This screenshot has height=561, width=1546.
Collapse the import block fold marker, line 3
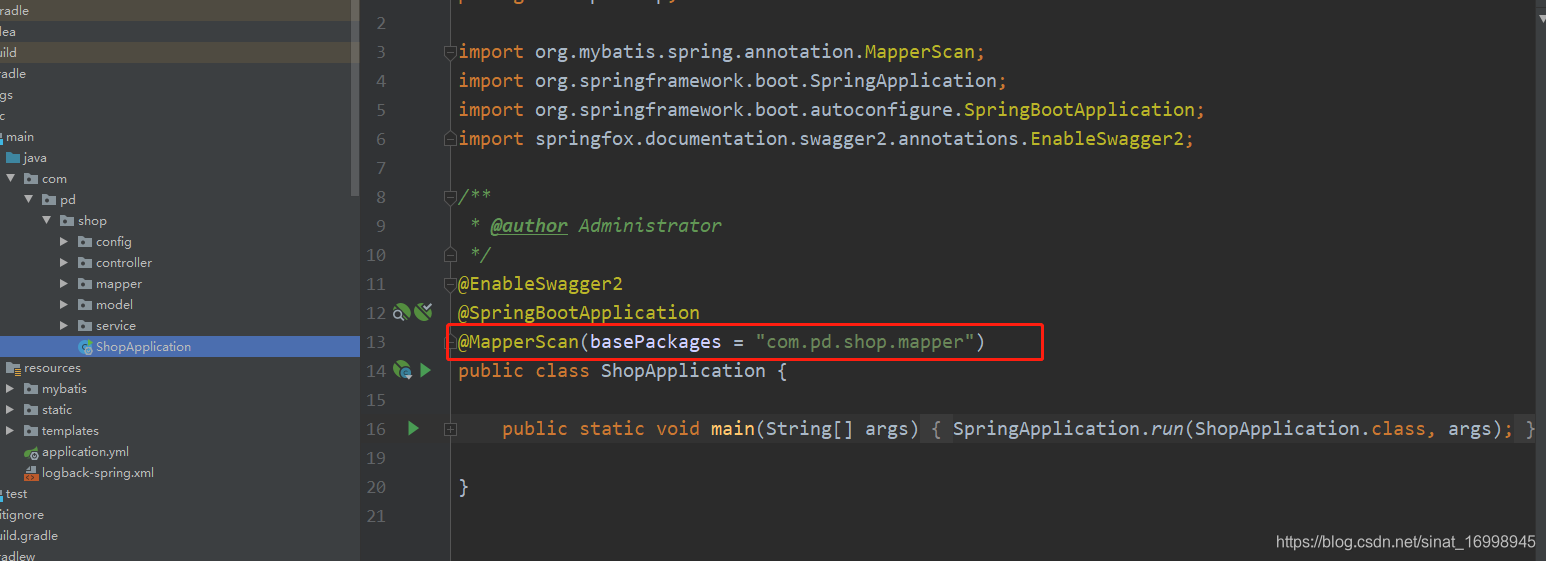(451, 52)
